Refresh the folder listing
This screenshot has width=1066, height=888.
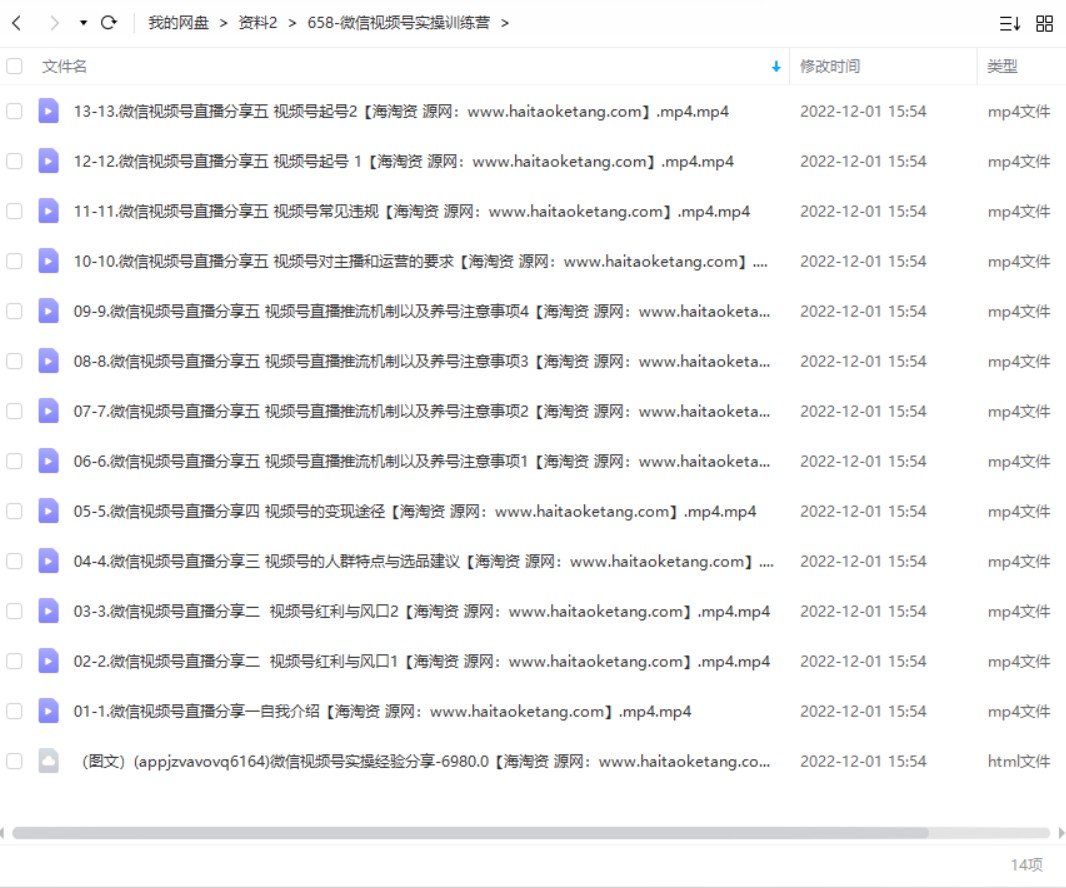[108, 23]
